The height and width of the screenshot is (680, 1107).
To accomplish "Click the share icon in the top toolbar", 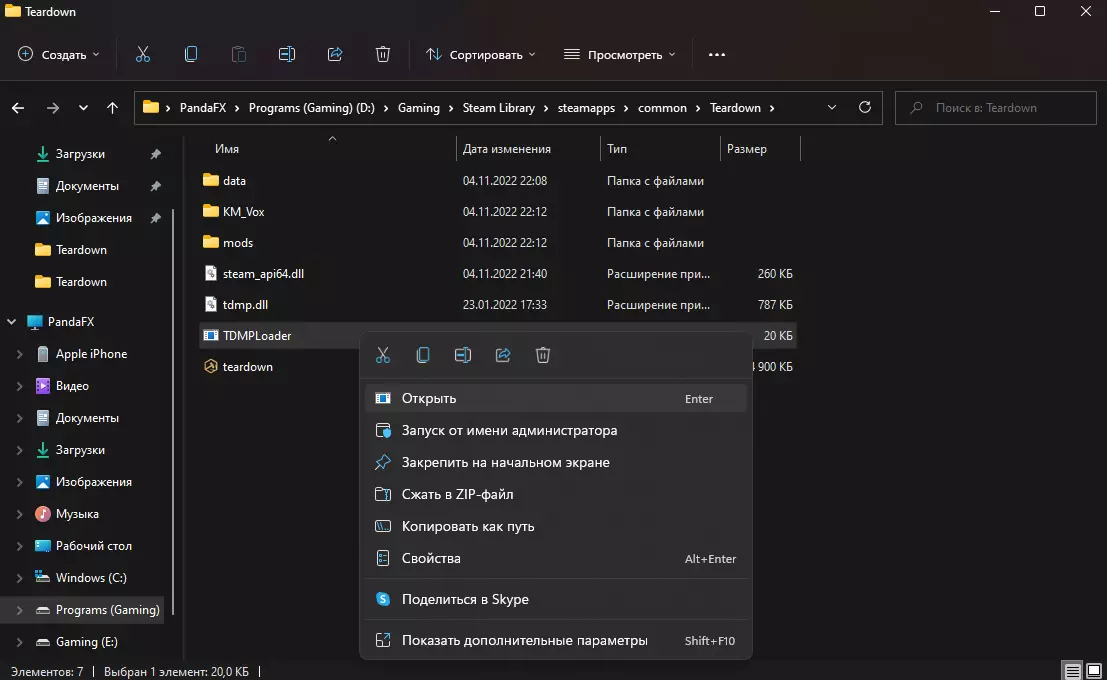I will (x=335, y=54).
